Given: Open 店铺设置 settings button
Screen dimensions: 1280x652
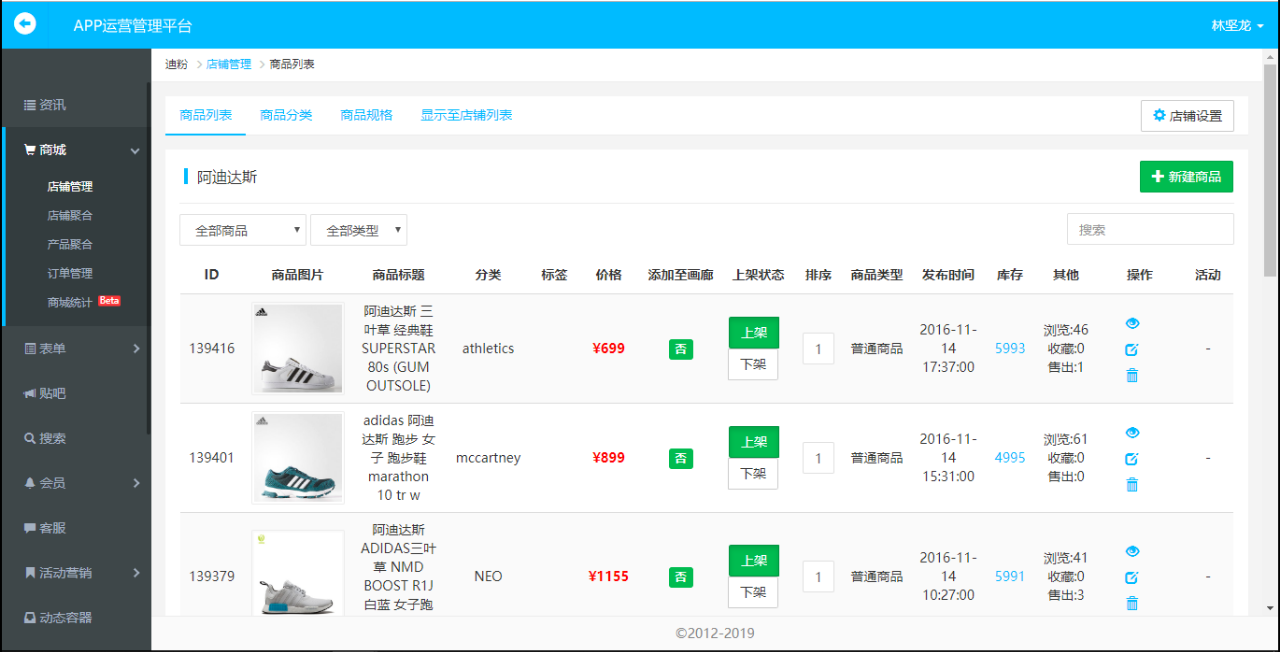Looking at the screenshot, I should click(x=1187, y=116).
